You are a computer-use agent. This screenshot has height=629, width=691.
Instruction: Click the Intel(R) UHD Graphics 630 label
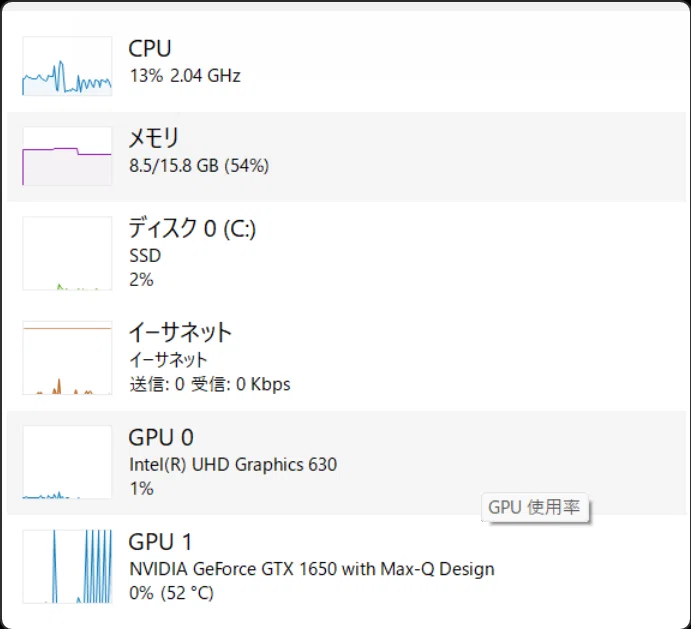click(233, 465)
